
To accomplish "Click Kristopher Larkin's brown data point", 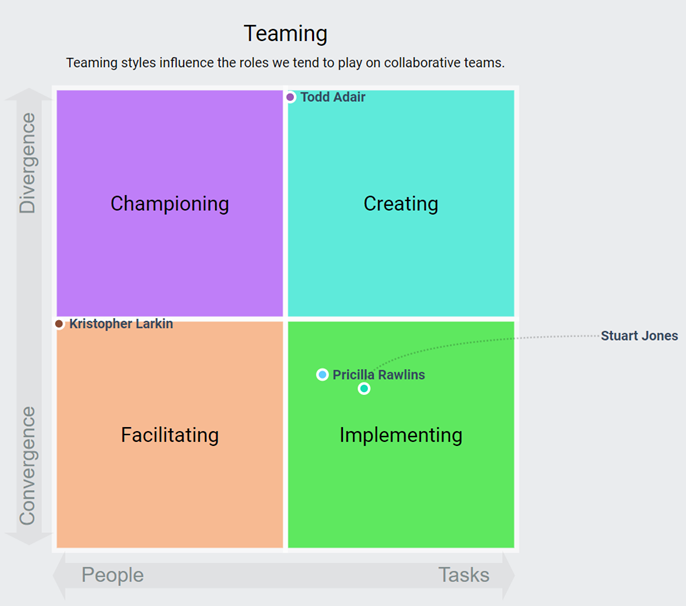I will coord(59,324).
